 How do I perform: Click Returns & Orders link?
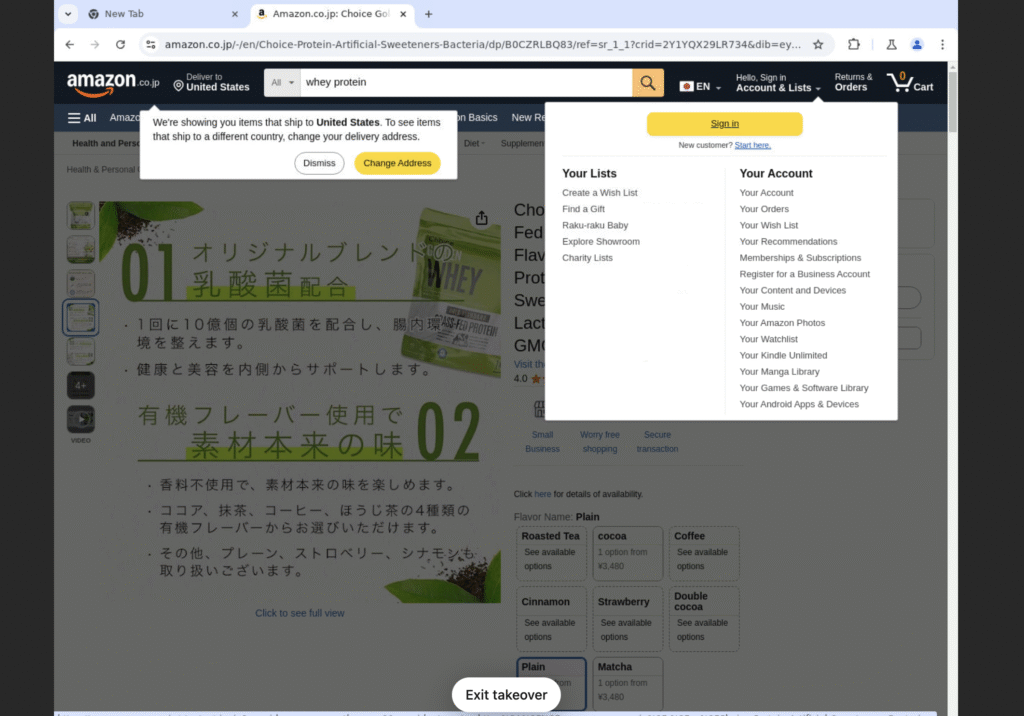click(853, 83)
